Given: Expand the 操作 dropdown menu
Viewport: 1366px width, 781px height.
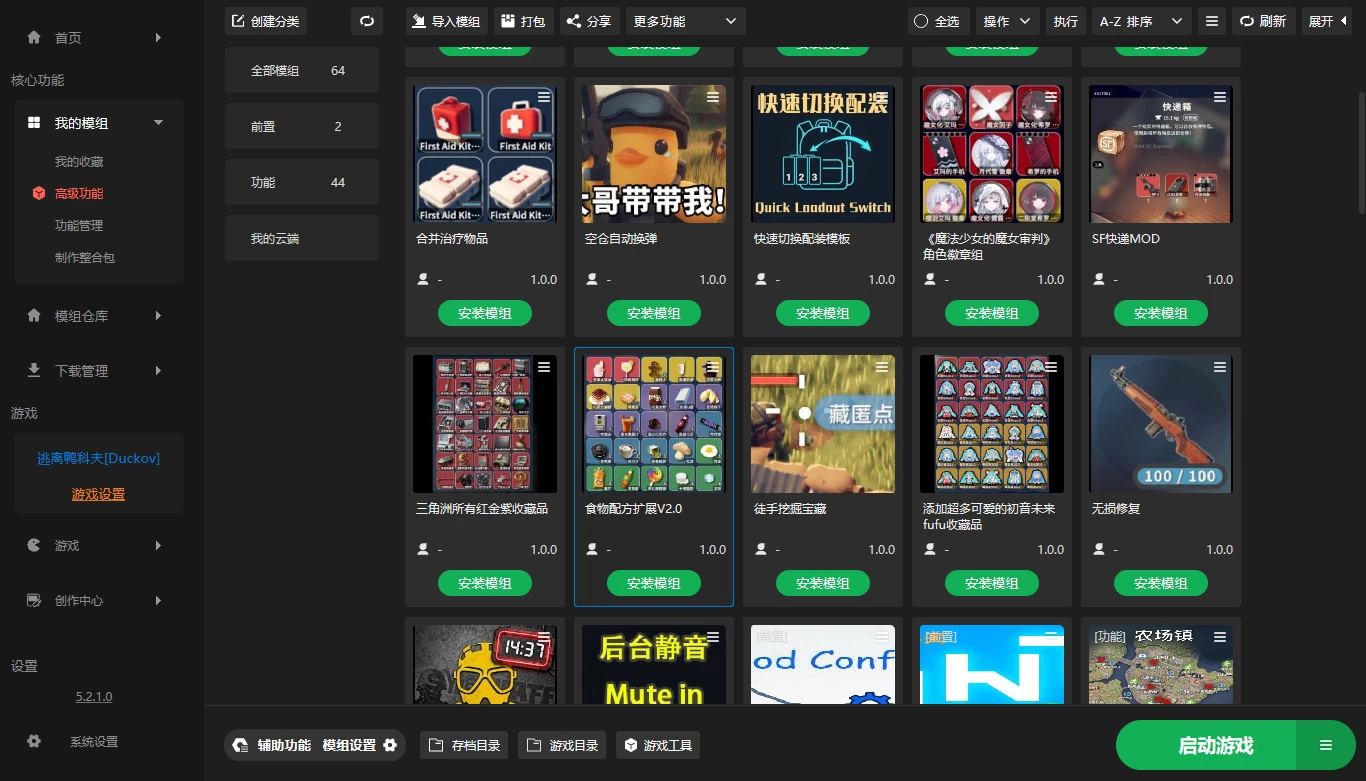Looking at the screenshot, I should 1007,21.
